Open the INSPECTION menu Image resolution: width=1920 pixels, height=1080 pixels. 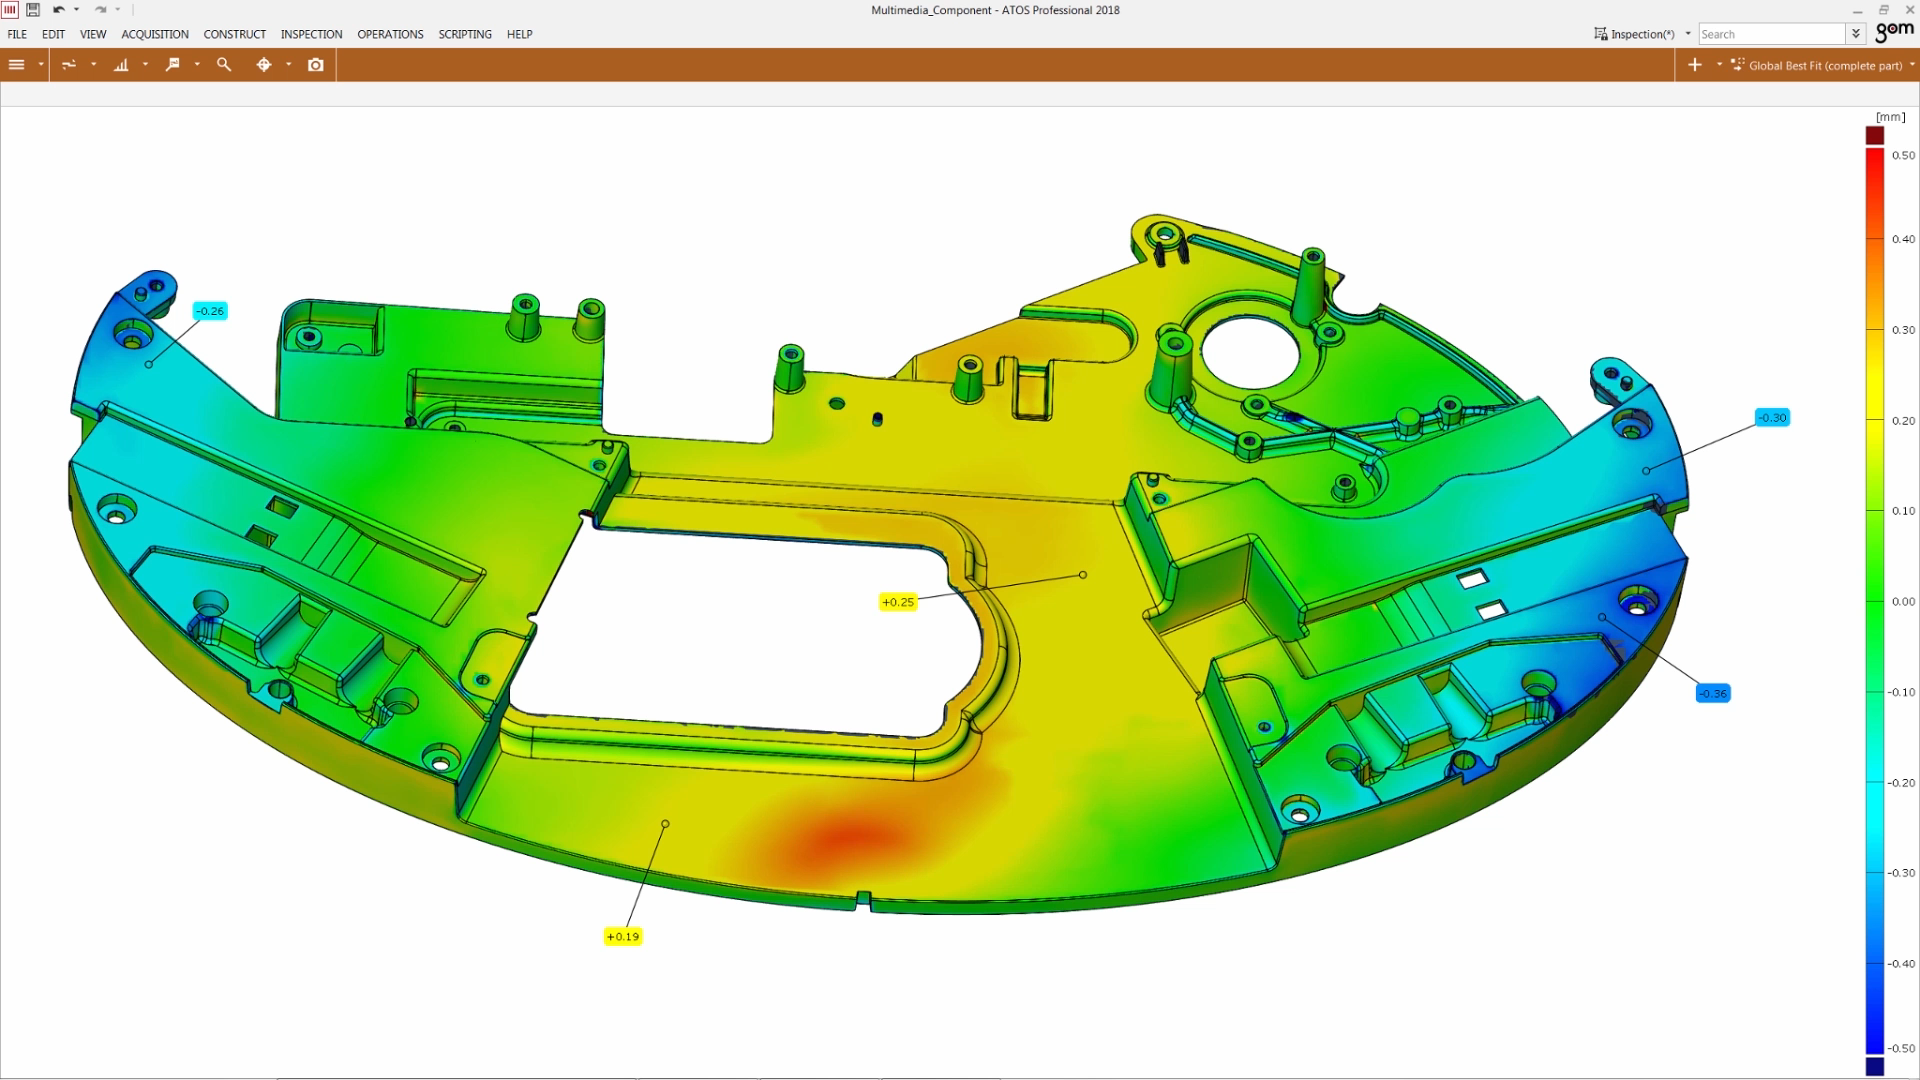pos(311,34)
